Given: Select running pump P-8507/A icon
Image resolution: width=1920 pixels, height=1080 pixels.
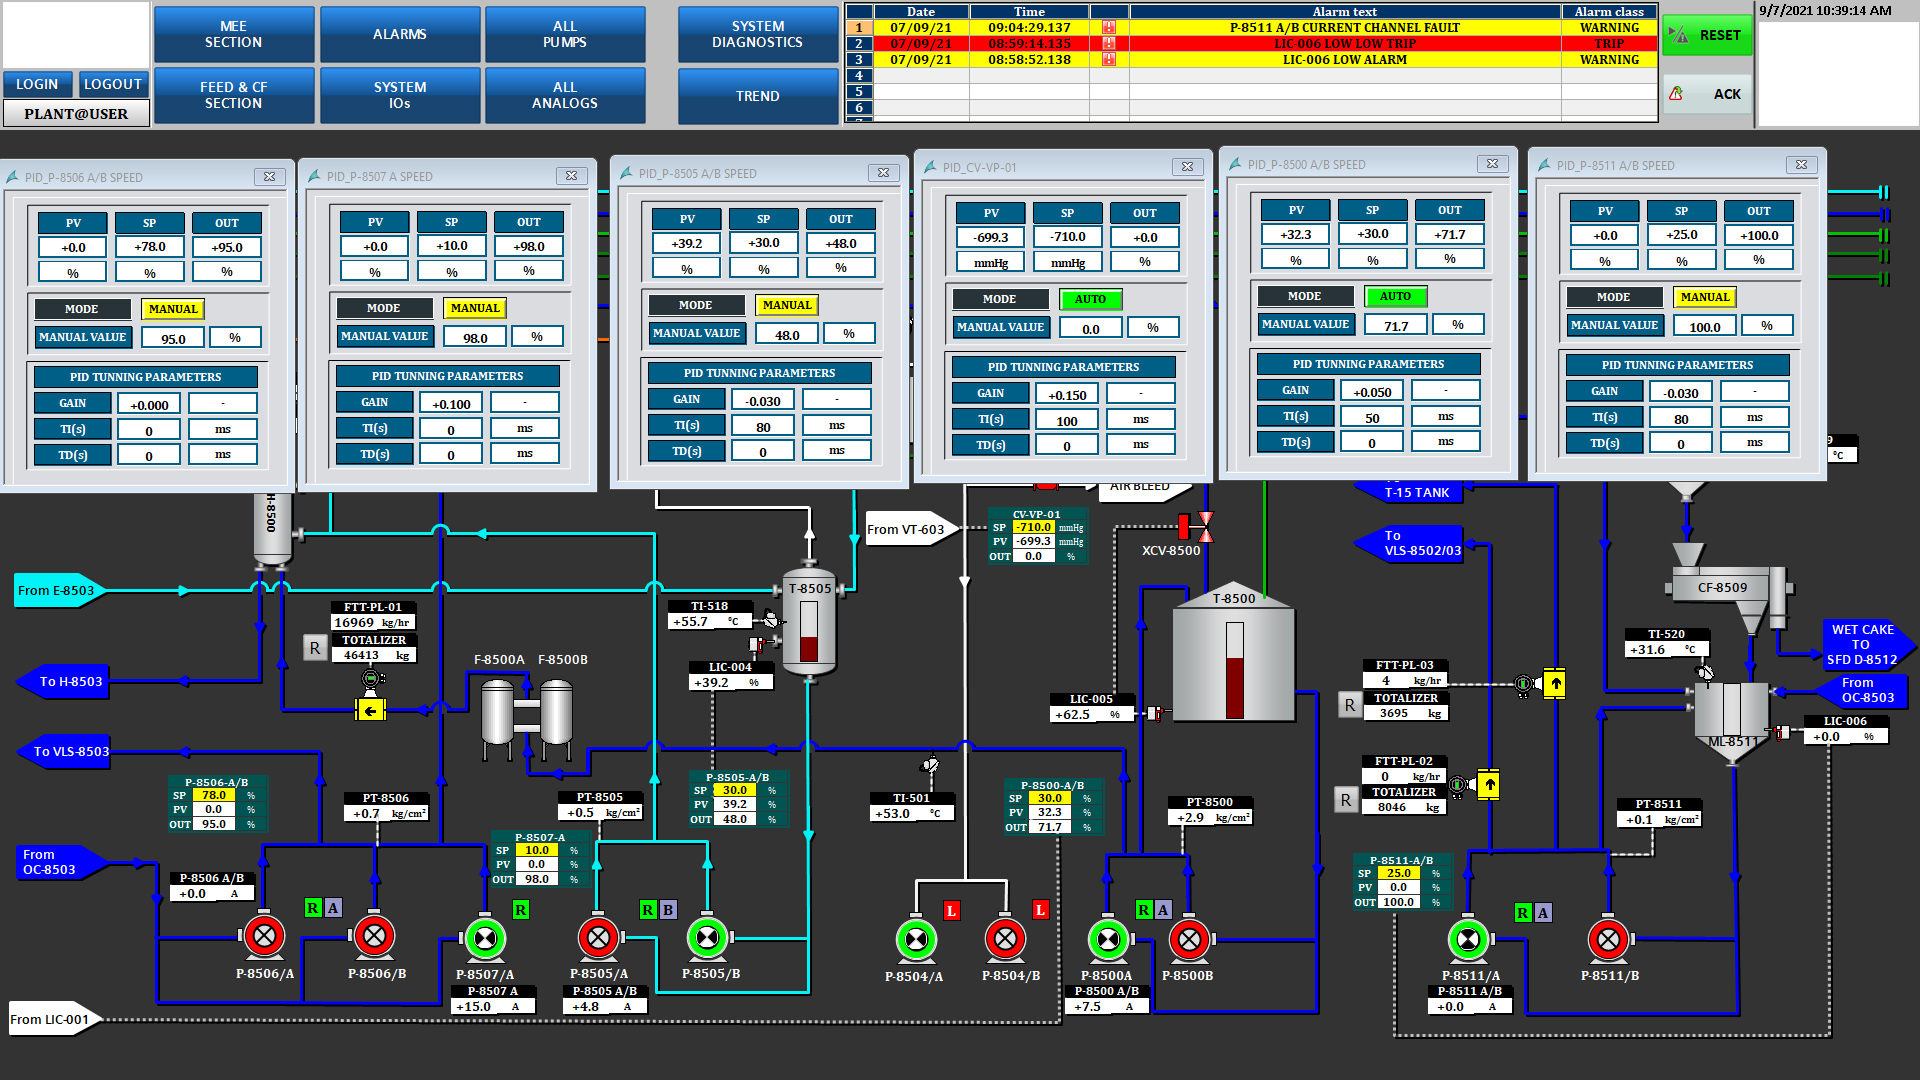Looking at the screenshot, I should tap(485, 939).
